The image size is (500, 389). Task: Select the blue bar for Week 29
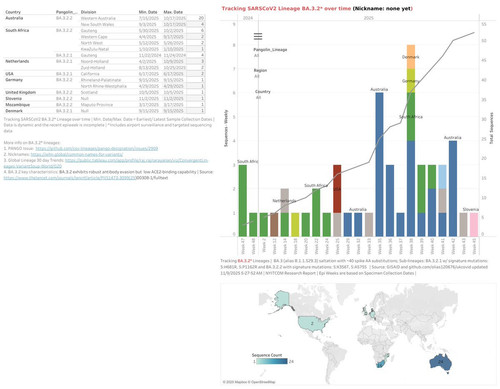click(348, 225)
